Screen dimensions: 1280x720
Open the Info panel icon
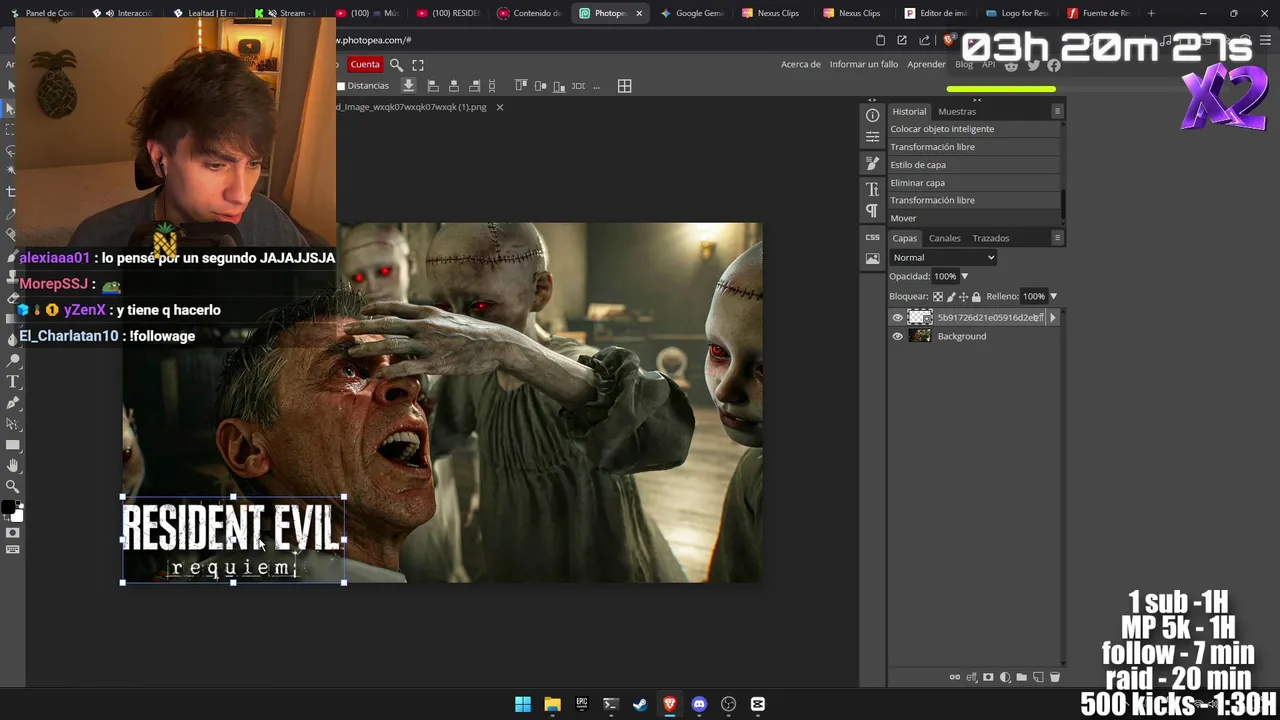(873, 115)
